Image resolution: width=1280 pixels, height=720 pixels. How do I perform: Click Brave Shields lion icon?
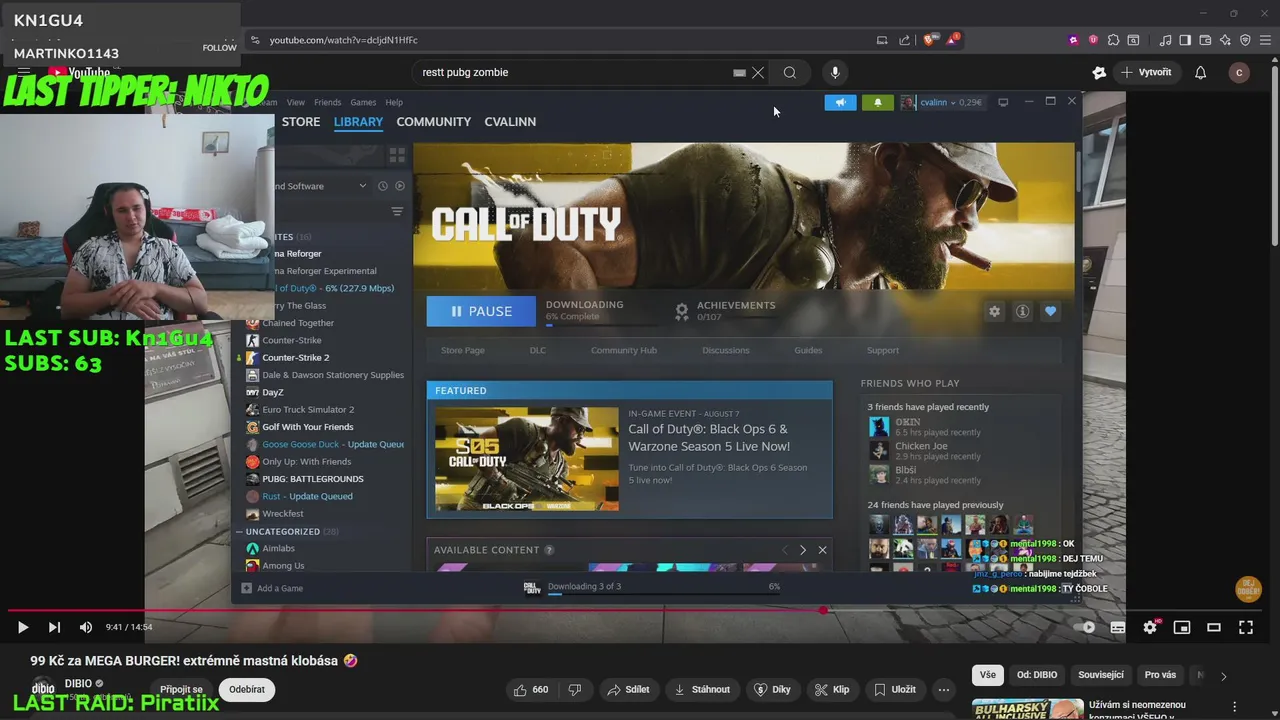(929, 40)
